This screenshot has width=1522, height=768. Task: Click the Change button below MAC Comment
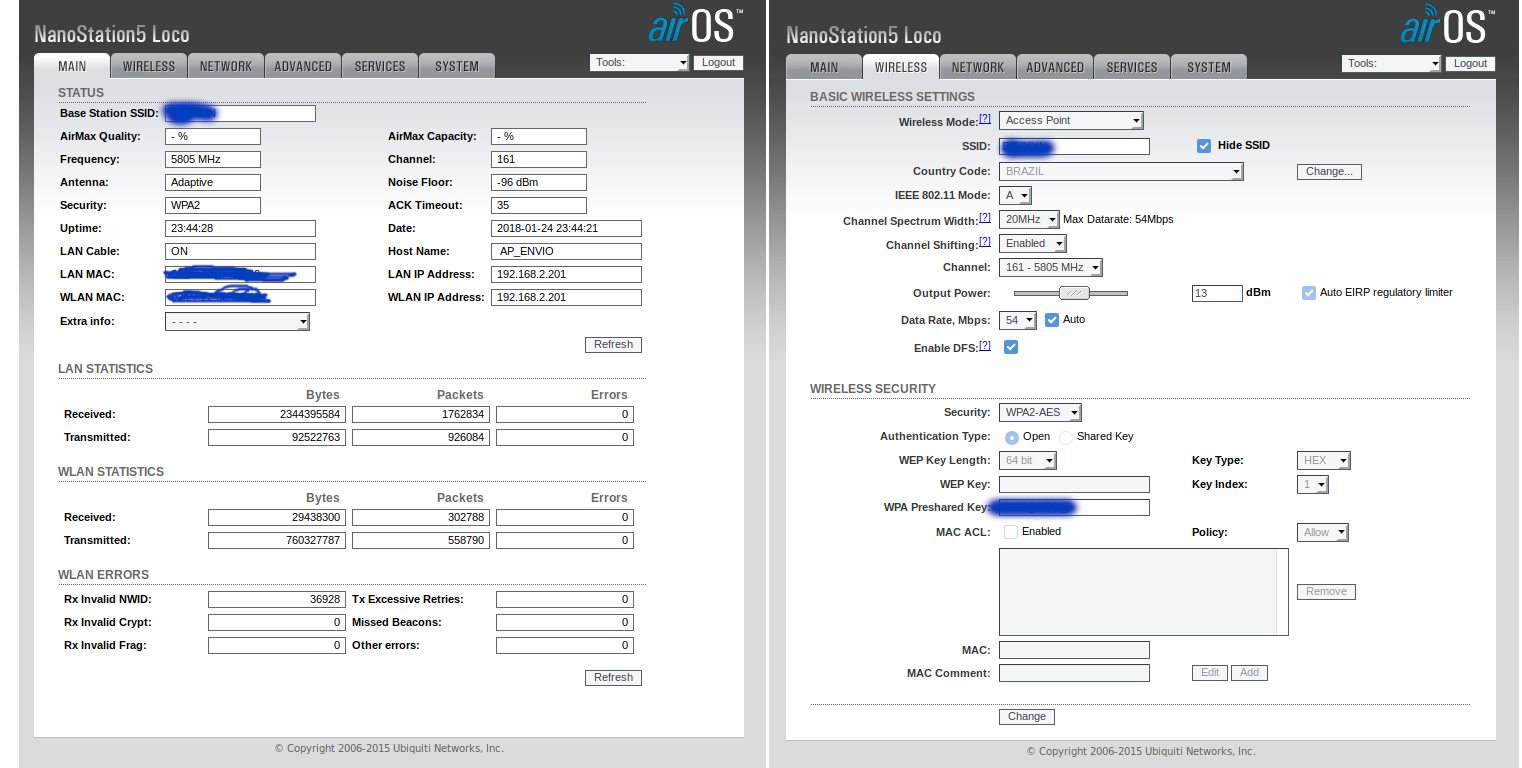tap(1027, 717)
